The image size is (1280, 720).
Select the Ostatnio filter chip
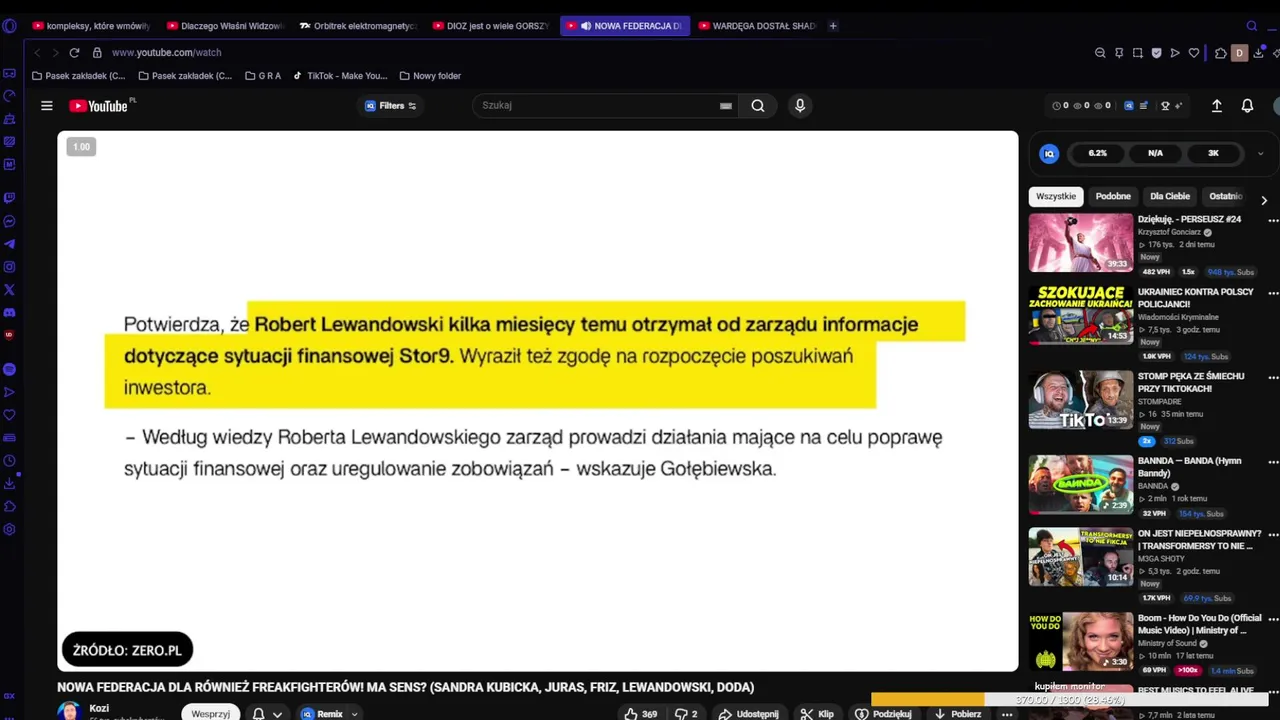pyautogui.click(x=1225, y=197)
